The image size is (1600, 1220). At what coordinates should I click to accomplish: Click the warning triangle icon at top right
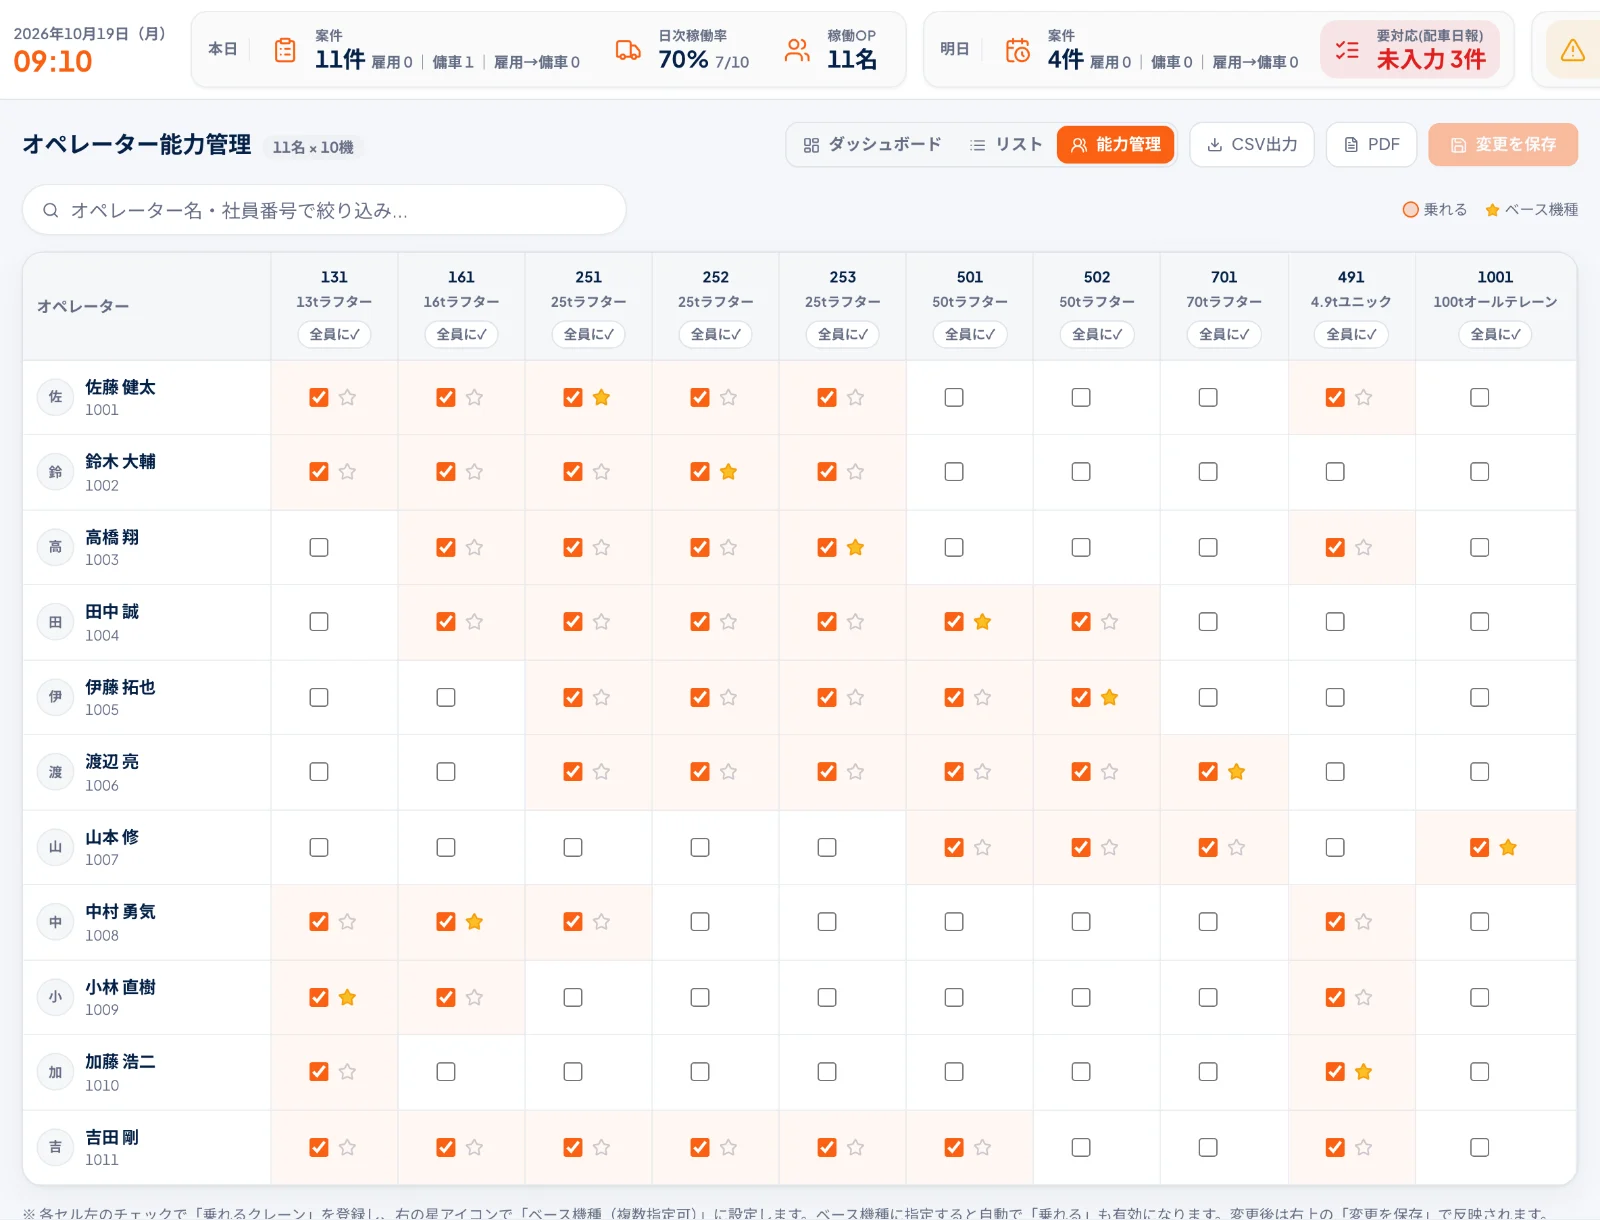click(x=1572, y=50)
